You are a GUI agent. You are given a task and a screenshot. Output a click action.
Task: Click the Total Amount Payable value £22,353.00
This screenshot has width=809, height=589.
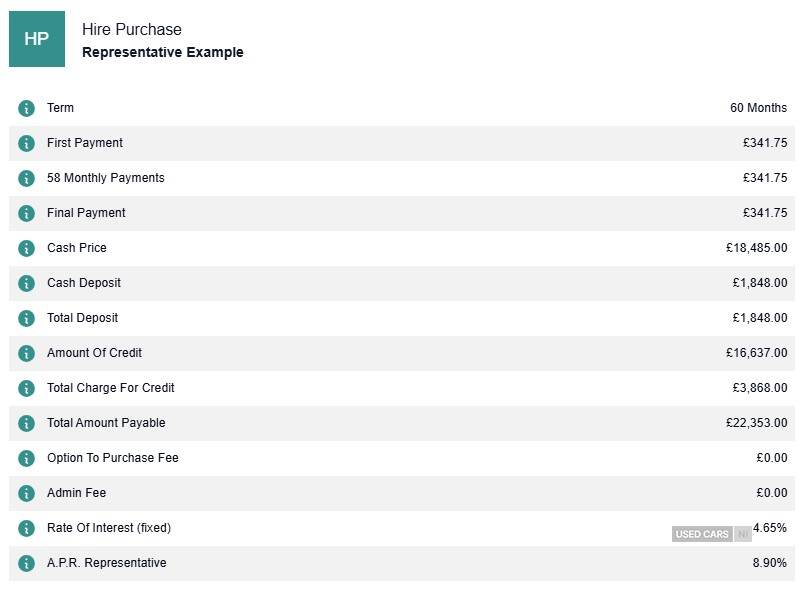click(756, 423)
